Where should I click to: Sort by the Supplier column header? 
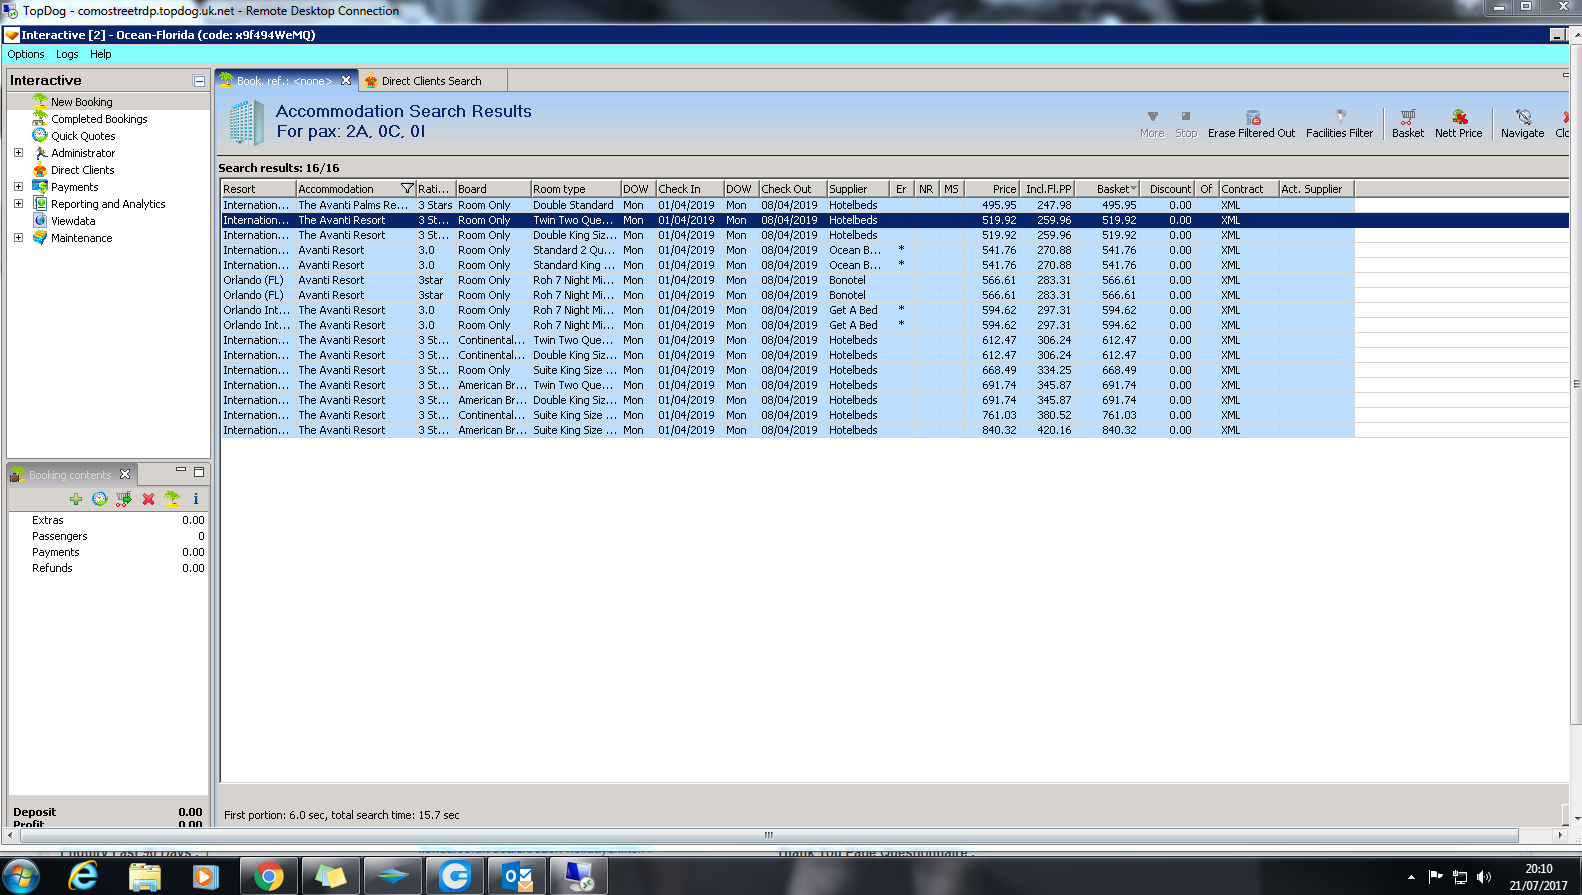coord(858,189)
